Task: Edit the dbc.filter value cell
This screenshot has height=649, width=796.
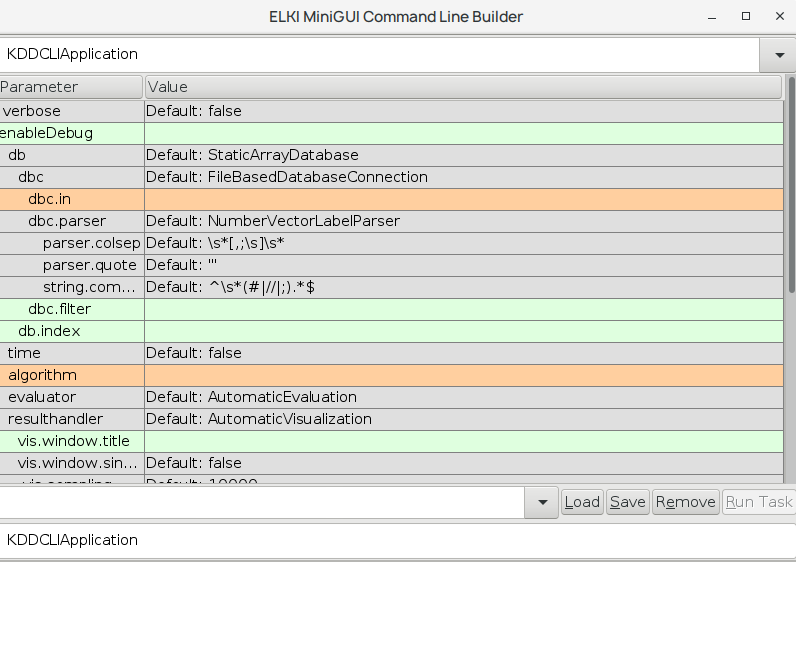Action: coord(463,309)
